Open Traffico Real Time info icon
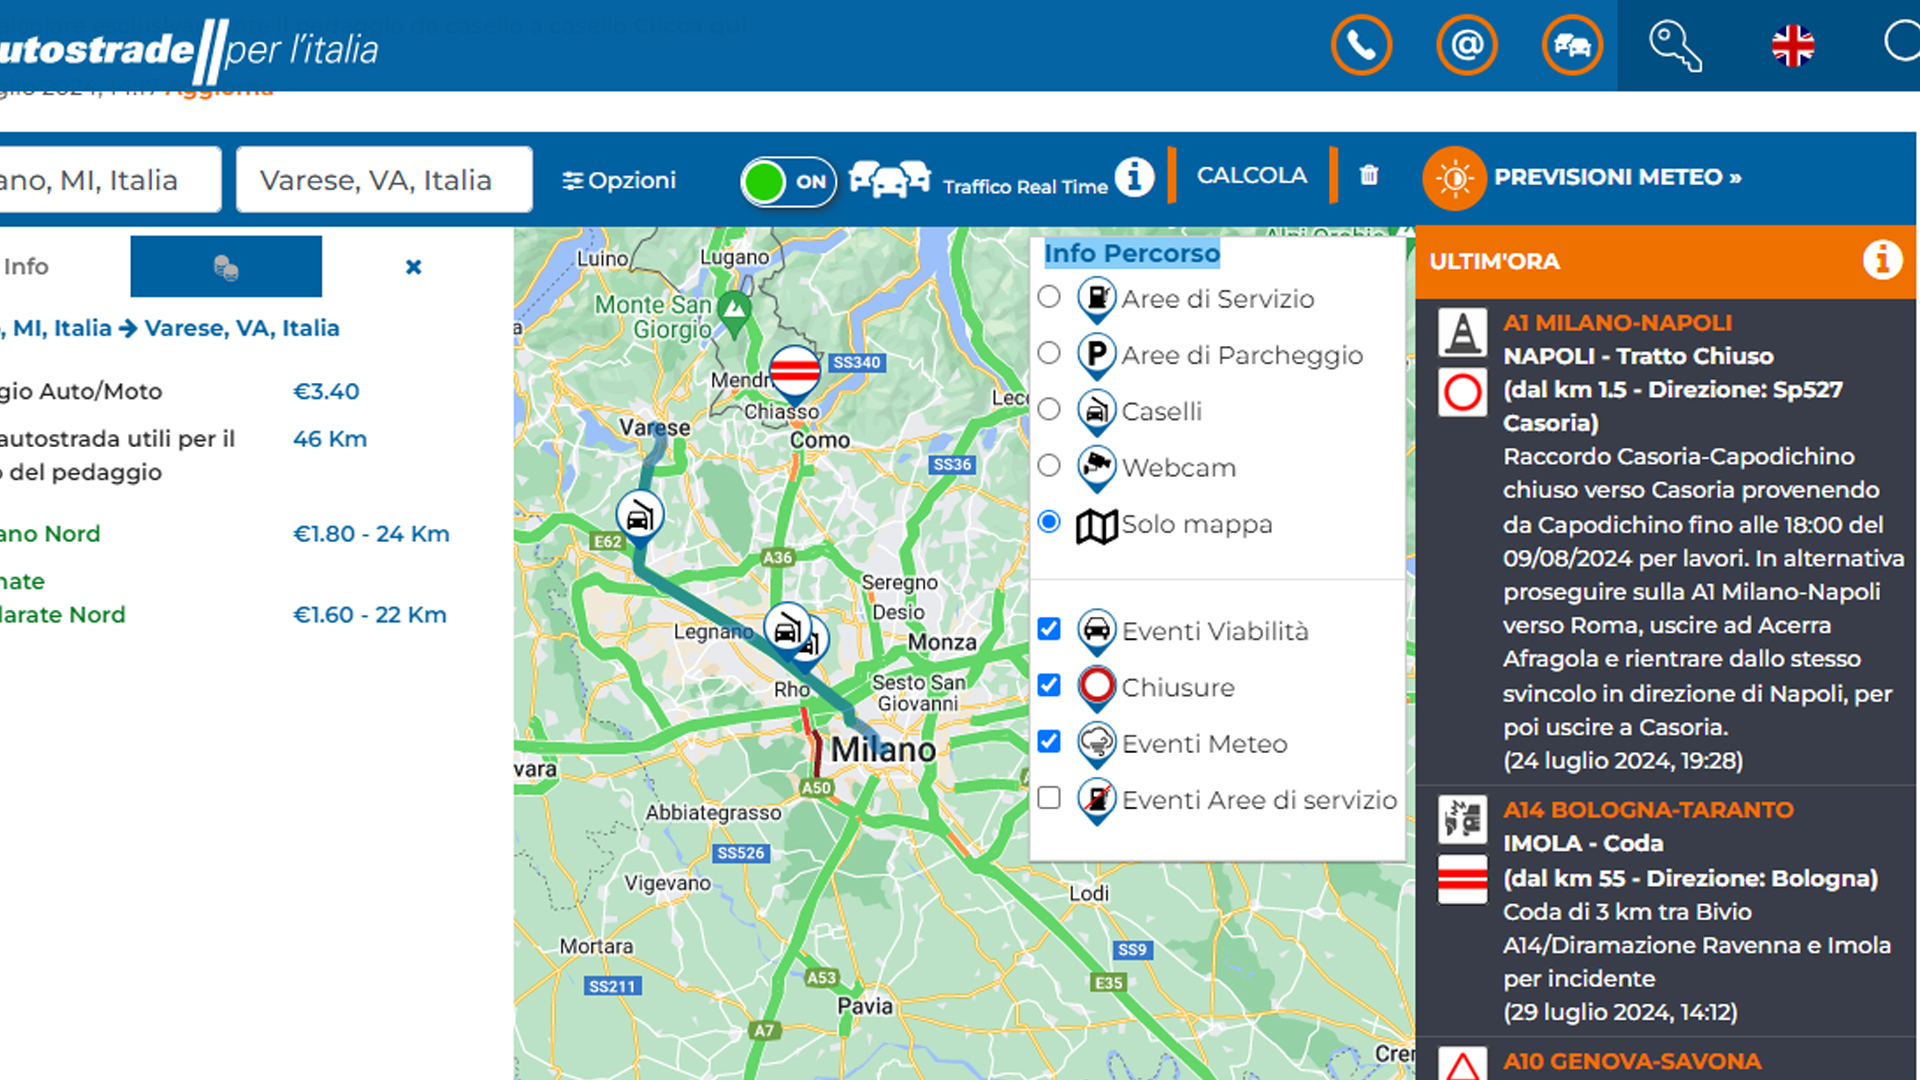Image resolution: width=1920 pixels, height=1080 pixels. (x=1134, y=175)
